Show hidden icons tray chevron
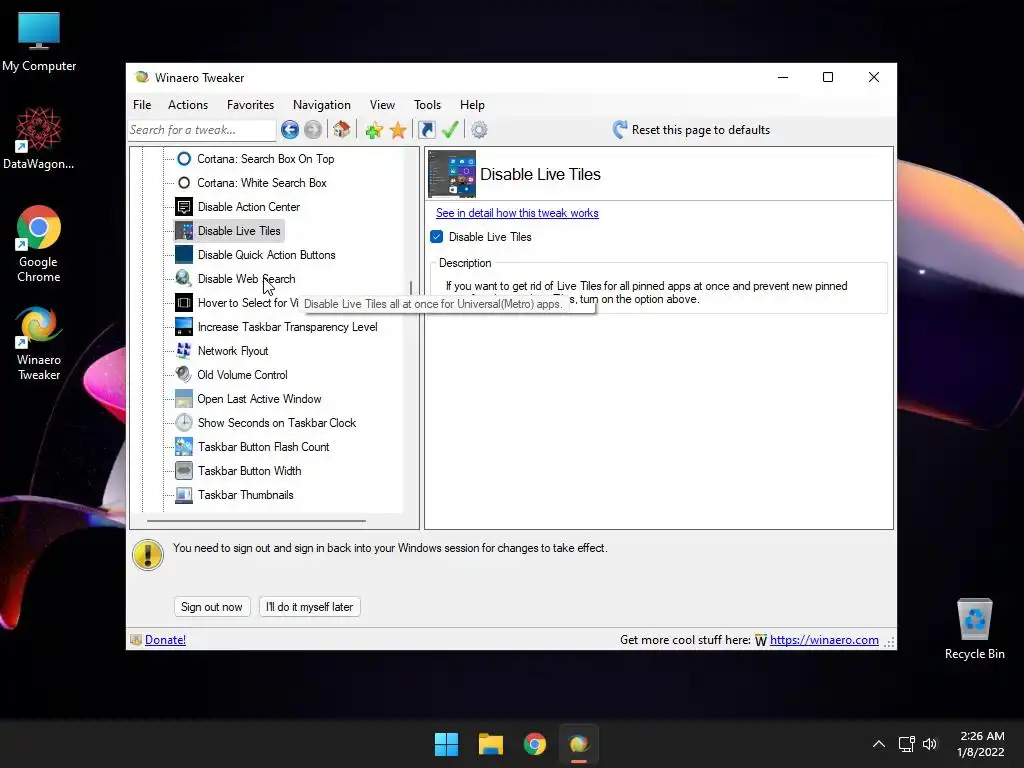Screen dimensions: 1024x768 click(879, 744)
